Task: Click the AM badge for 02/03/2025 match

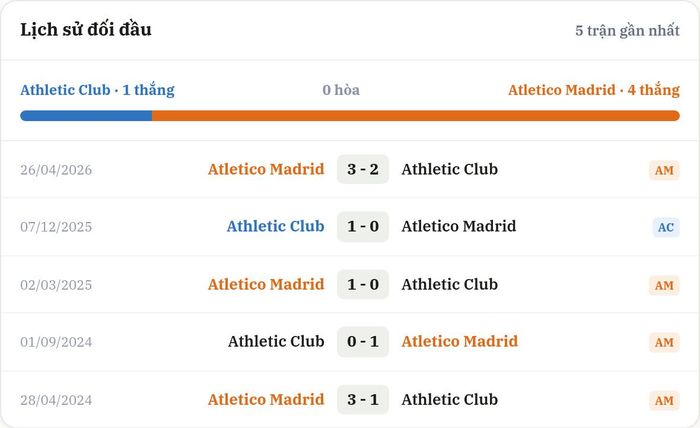Action: point(664,285)
